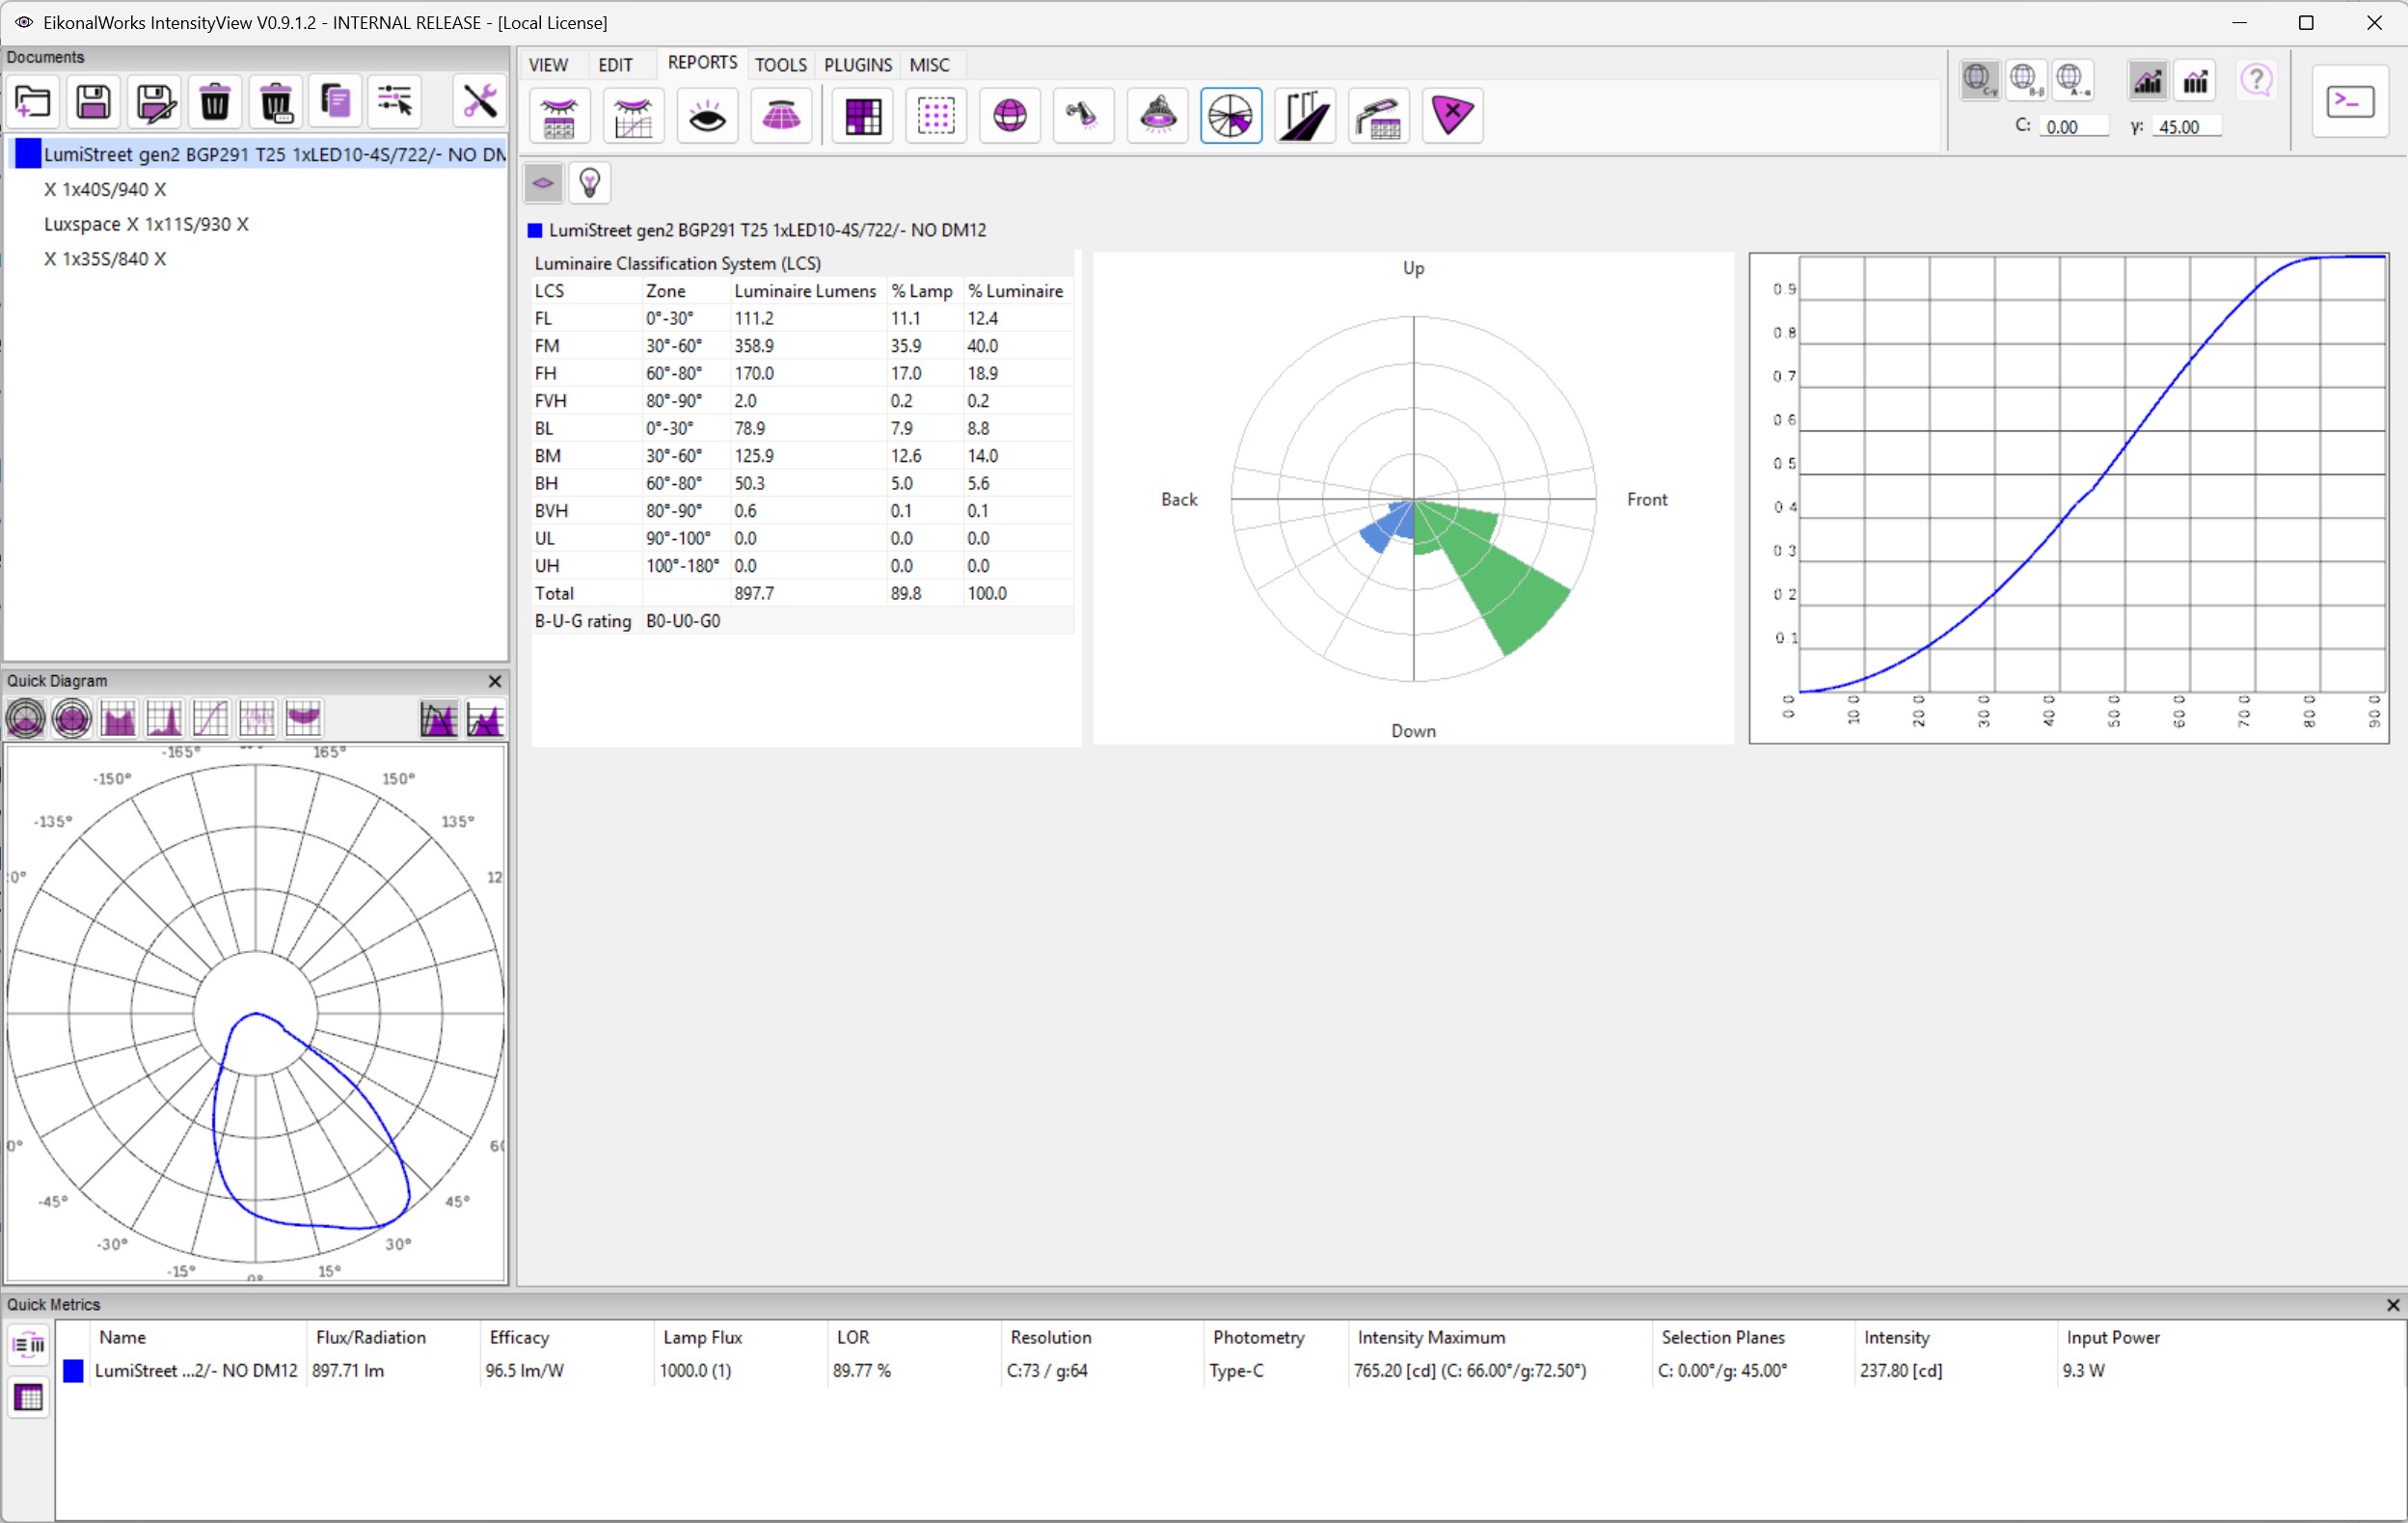Click the purple triangle with X icon

[1452, 116]
